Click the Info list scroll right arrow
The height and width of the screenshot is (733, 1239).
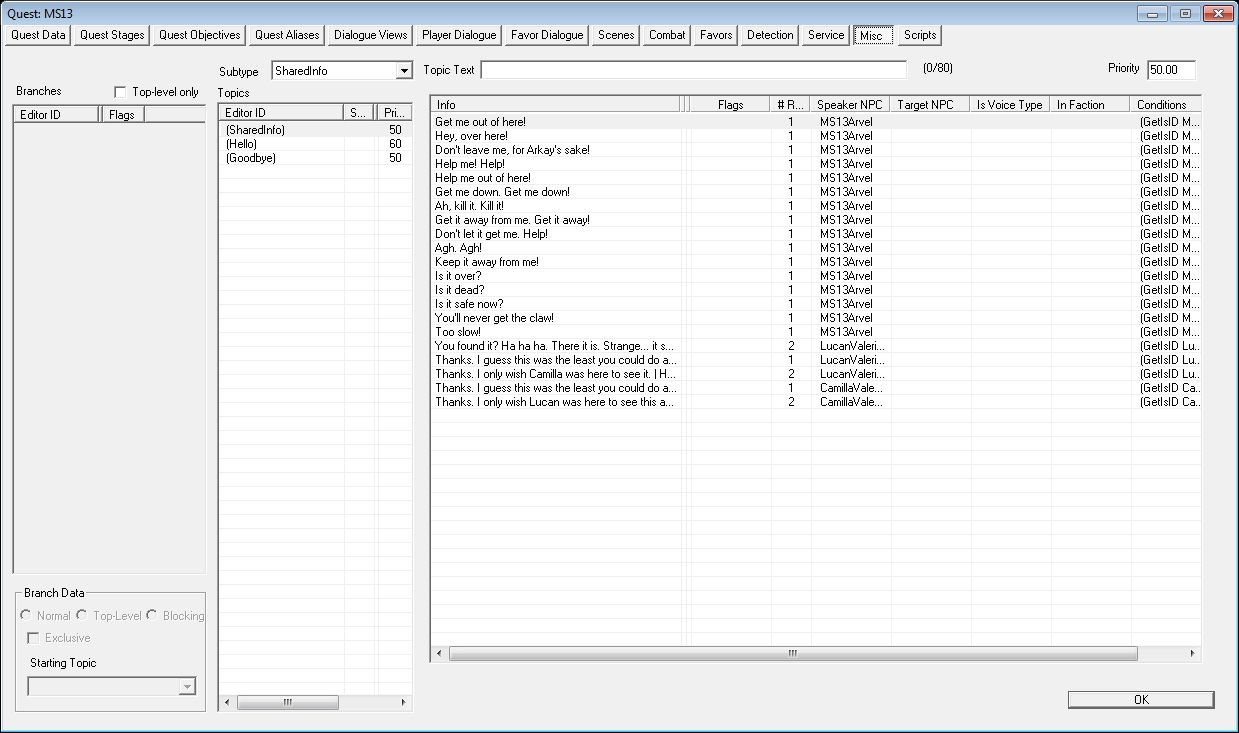coord(1192,654)
